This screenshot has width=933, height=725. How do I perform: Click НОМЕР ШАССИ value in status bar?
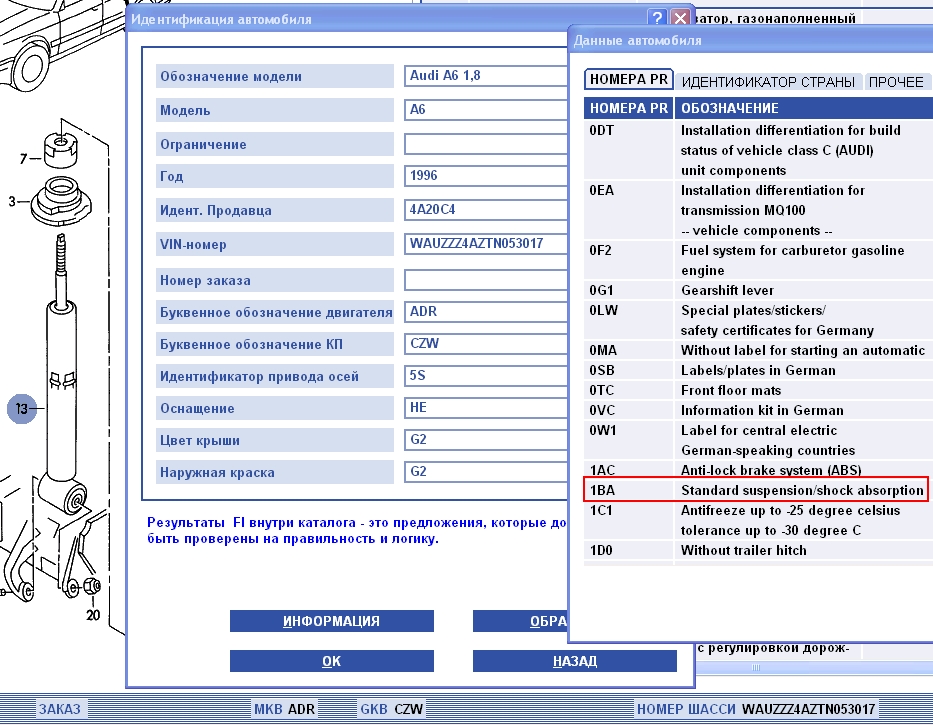(x=809, y=709)
